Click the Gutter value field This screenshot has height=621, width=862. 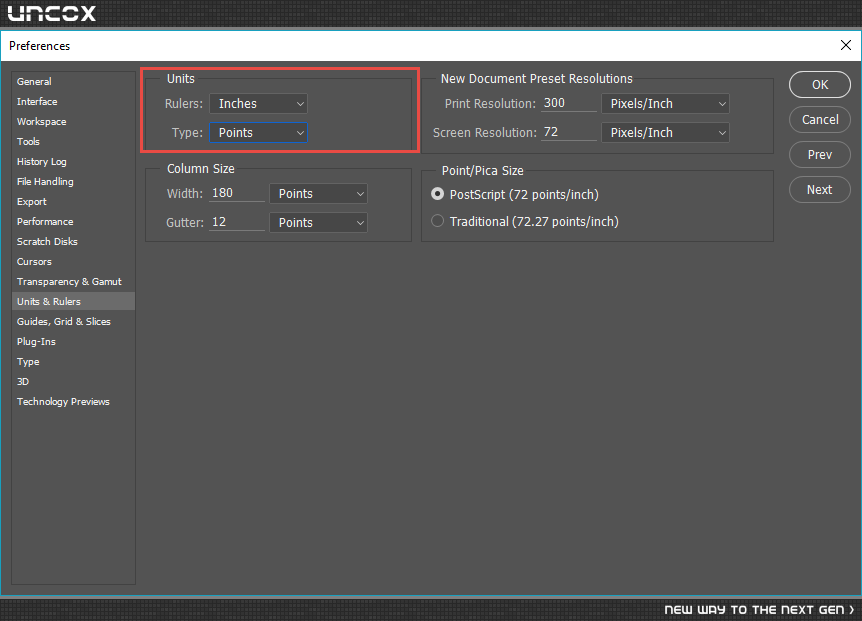click(237, 223)
